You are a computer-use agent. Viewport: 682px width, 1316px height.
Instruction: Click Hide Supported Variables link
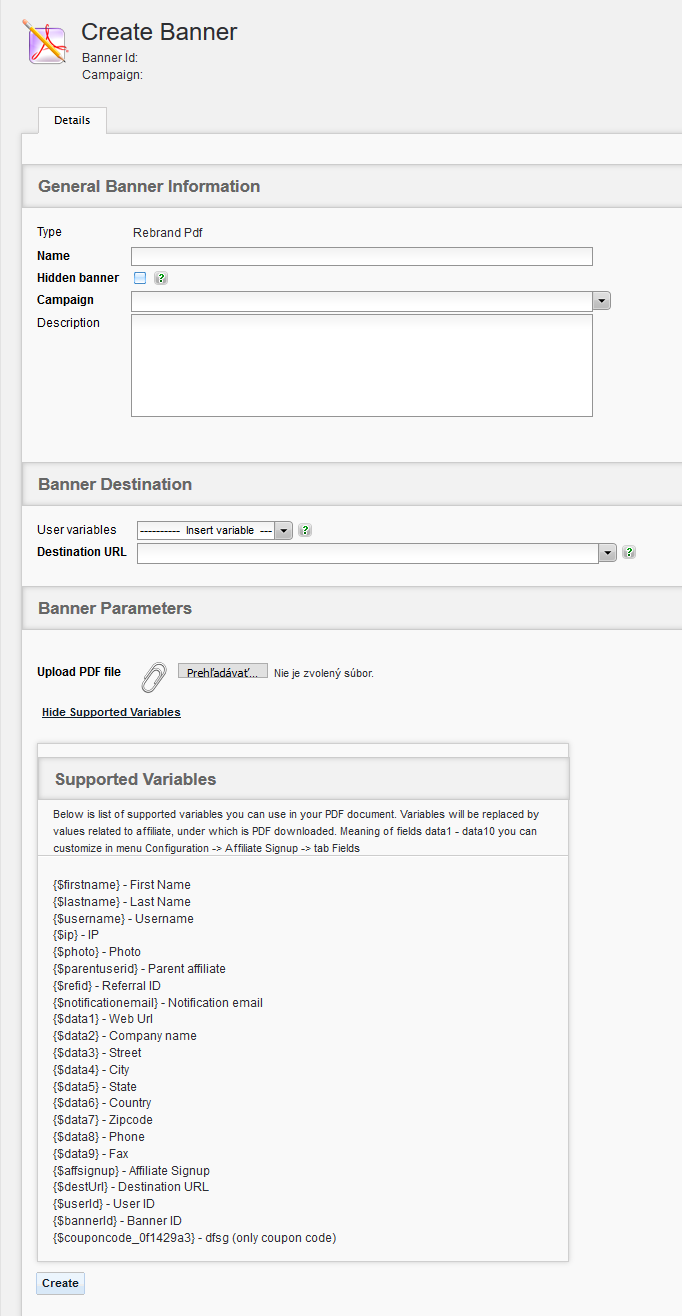tap(111, 712)
